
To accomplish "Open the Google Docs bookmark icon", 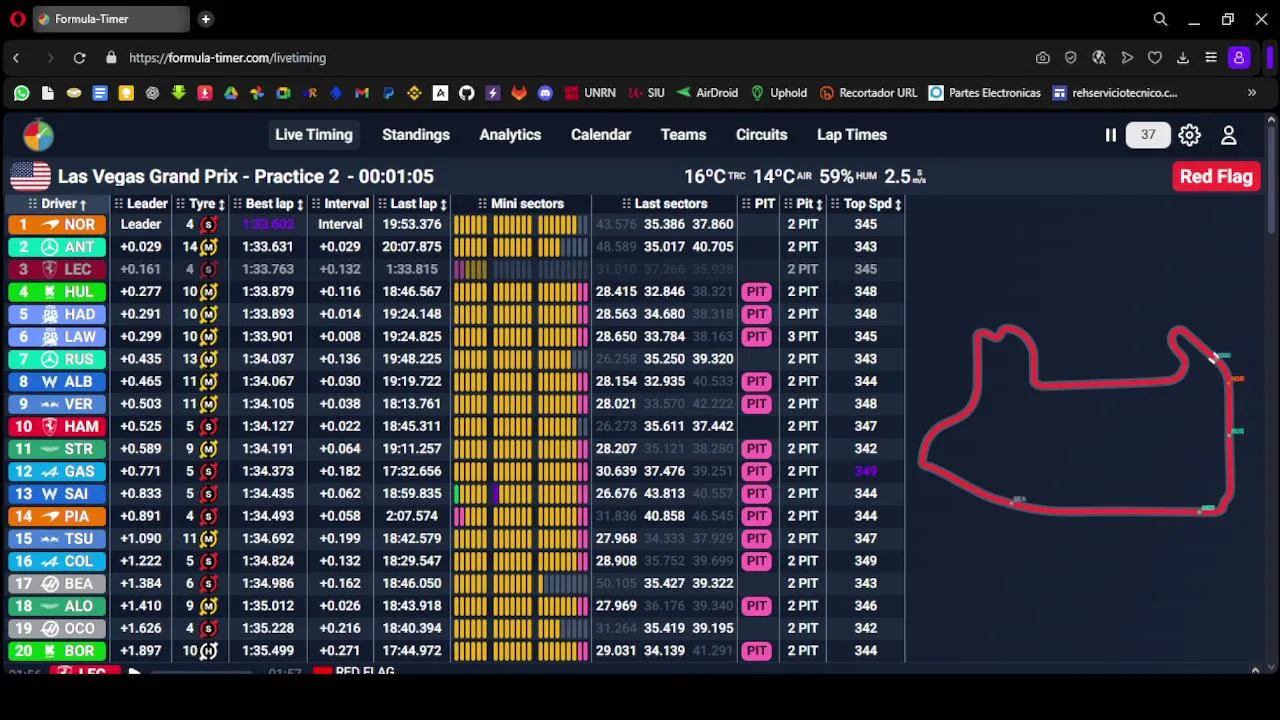I will [x=100, y=93].
